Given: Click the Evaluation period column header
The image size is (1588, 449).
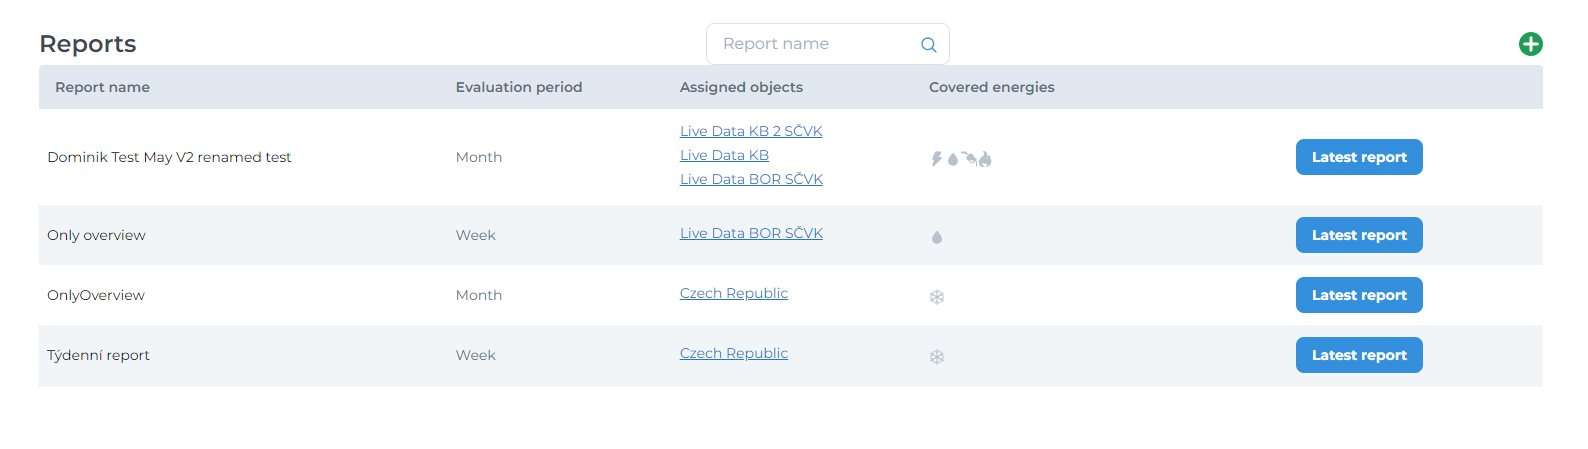Looking at the screenshot, I should point(518,87).
